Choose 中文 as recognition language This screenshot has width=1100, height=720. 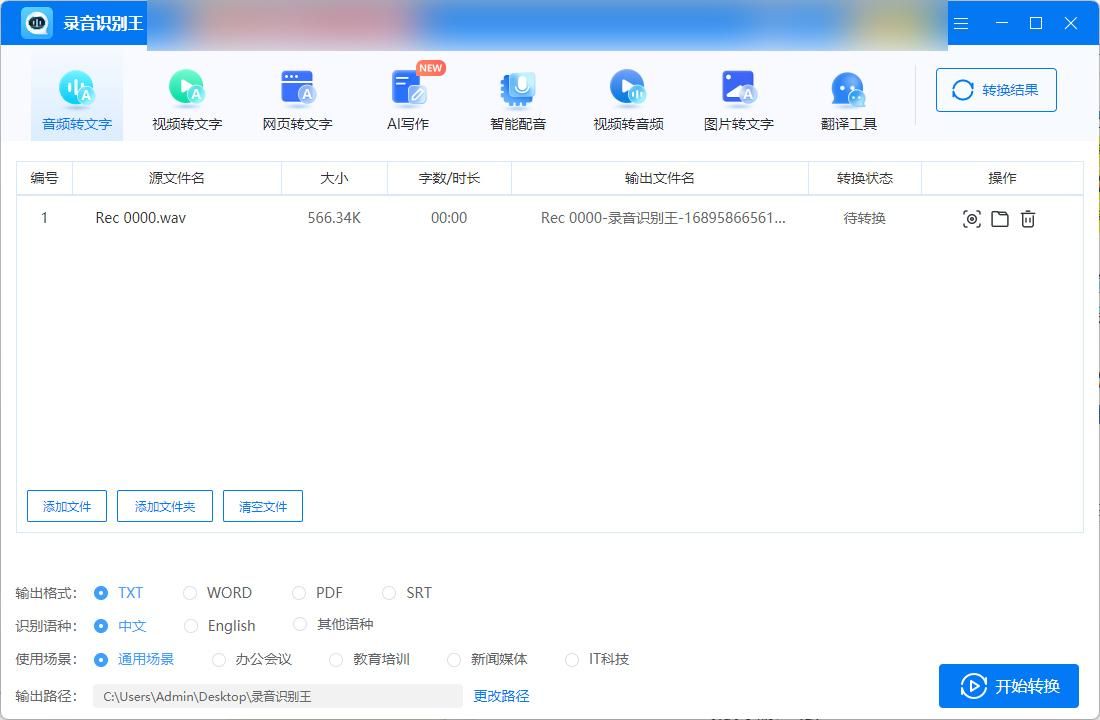point(101,625)
